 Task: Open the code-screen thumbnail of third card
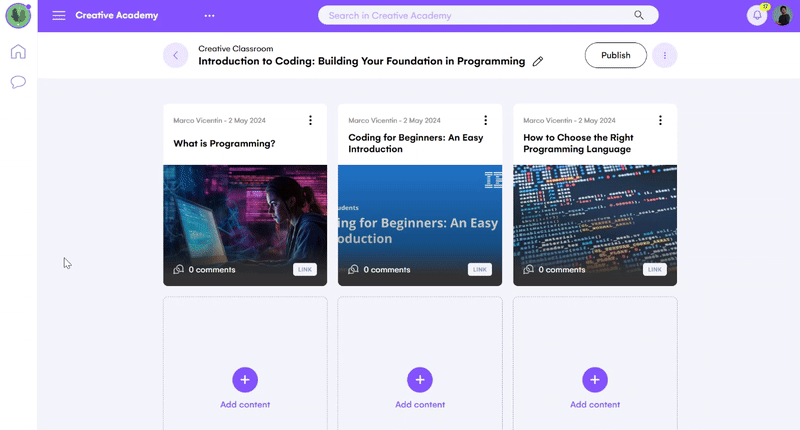pyautogui.click(x=595, y=225)
